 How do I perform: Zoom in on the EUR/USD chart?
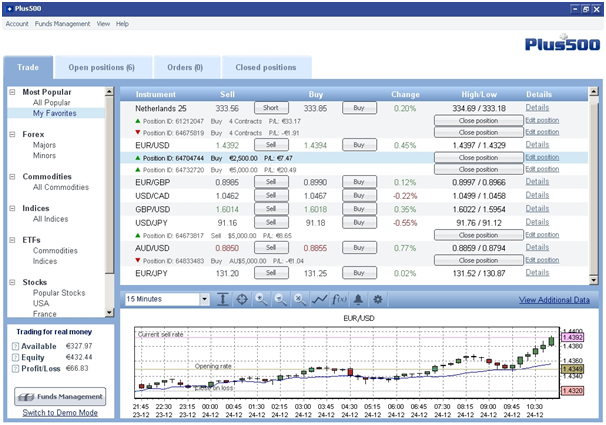261,299
